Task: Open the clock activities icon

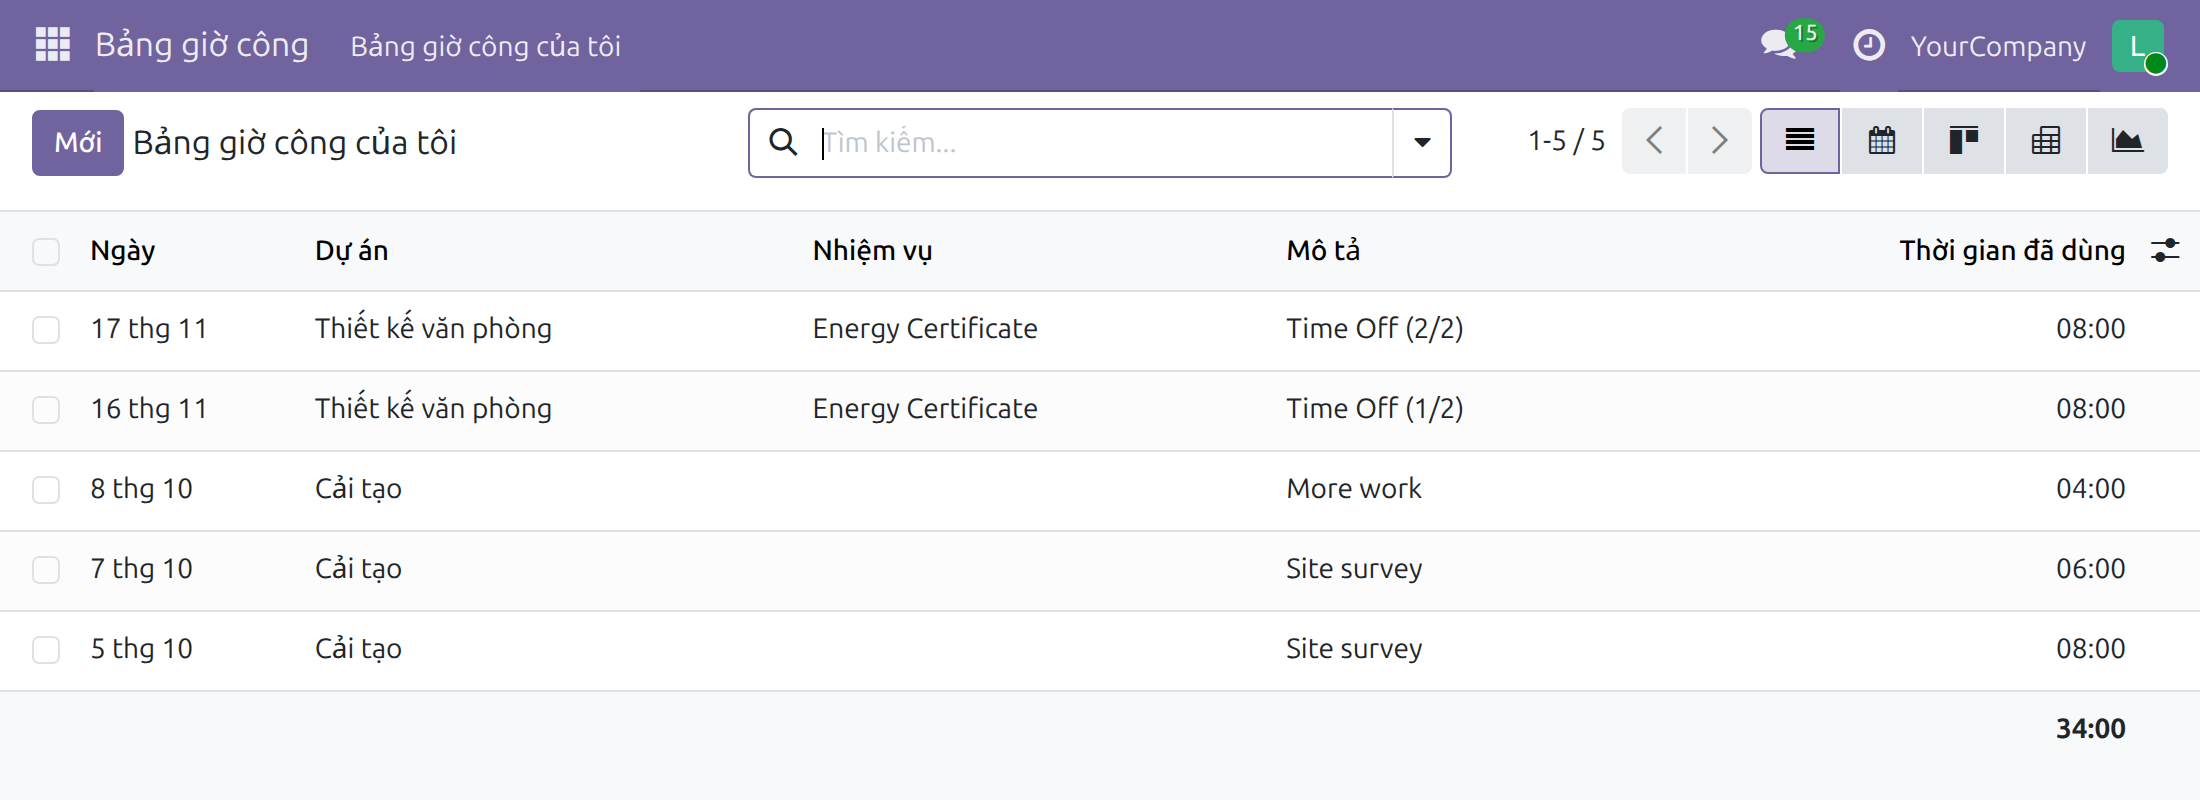Action: [1868, 46]
